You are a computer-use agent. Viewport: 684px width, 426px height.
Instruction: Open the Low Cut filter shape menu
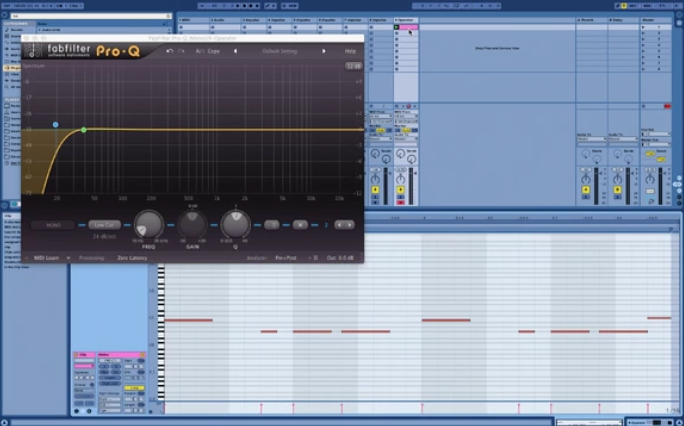(x=105, y=225)
